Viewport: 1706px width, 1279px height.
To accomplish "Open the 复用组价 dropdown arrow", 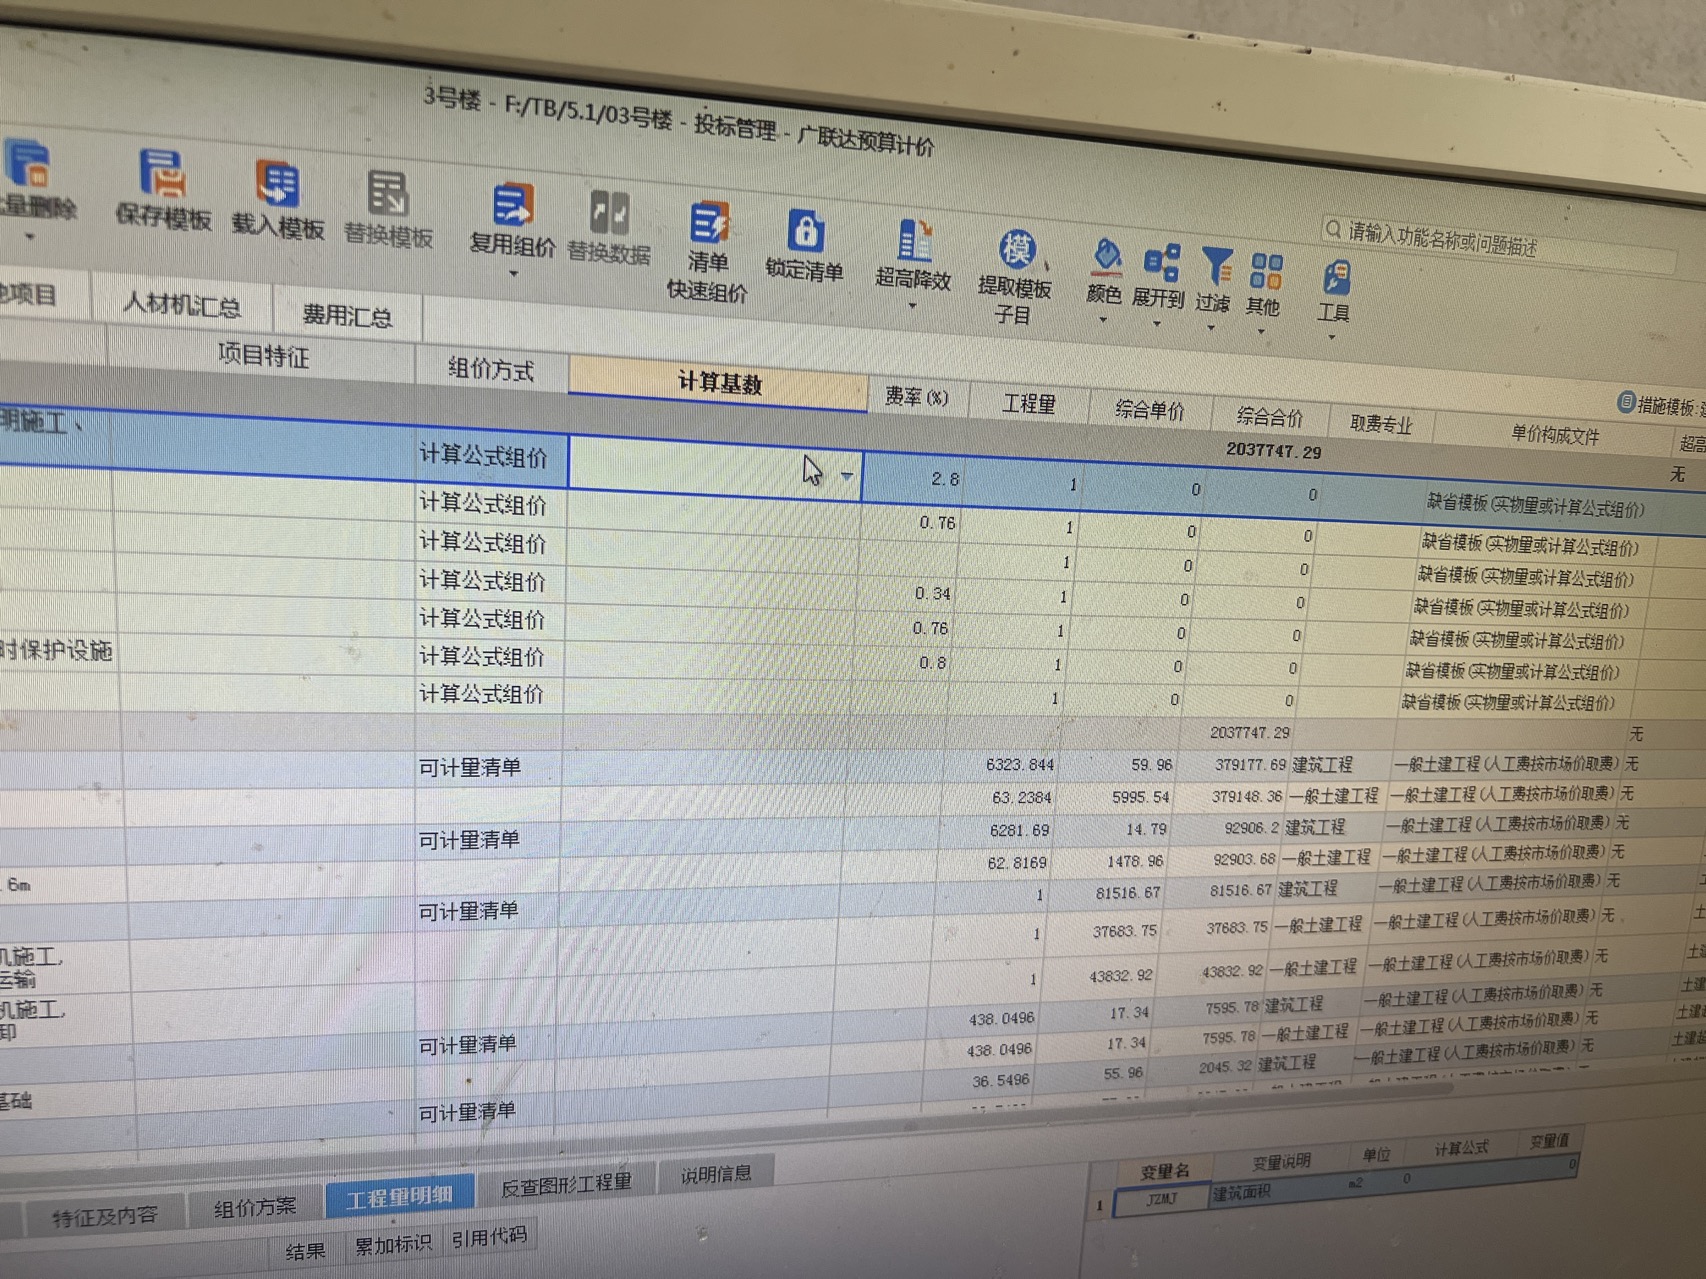I will pos(513,274).
